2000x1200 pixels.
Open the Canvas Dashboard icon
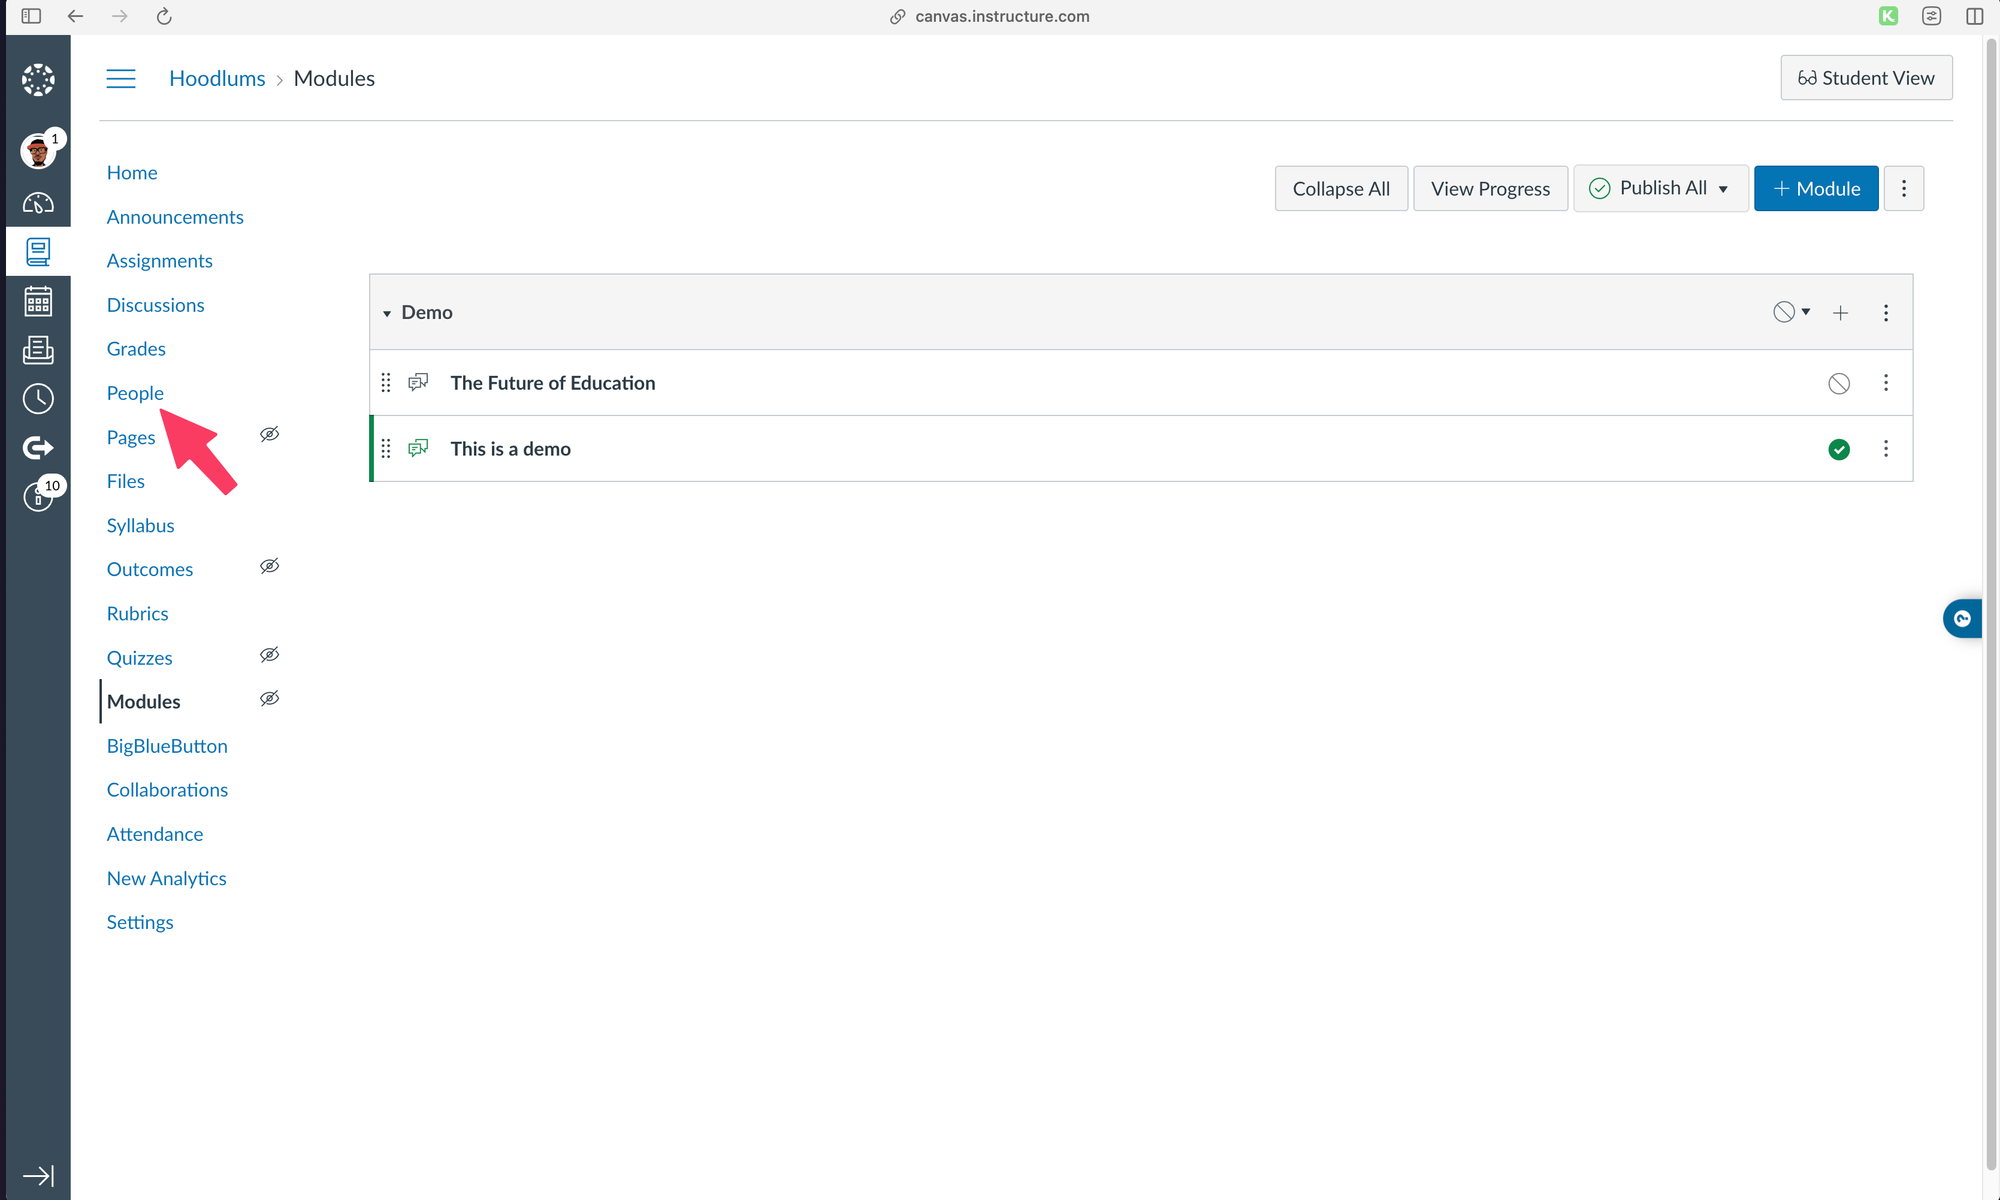tap(38, 203)
